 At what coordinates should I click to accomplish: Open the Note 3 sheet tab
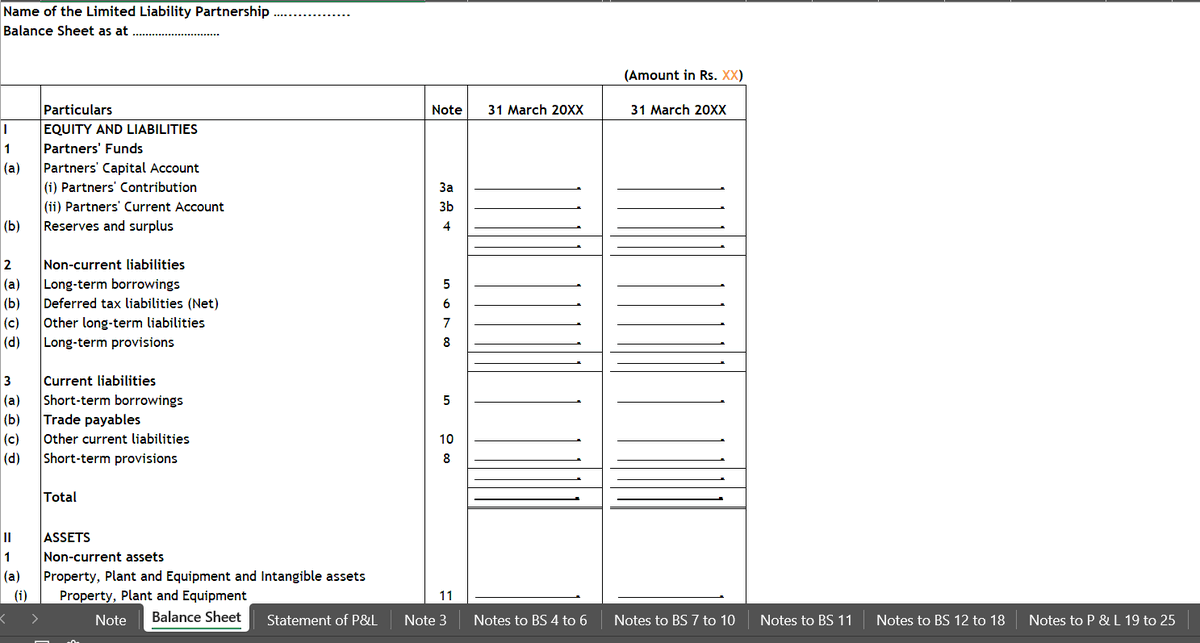pos(425,620)
